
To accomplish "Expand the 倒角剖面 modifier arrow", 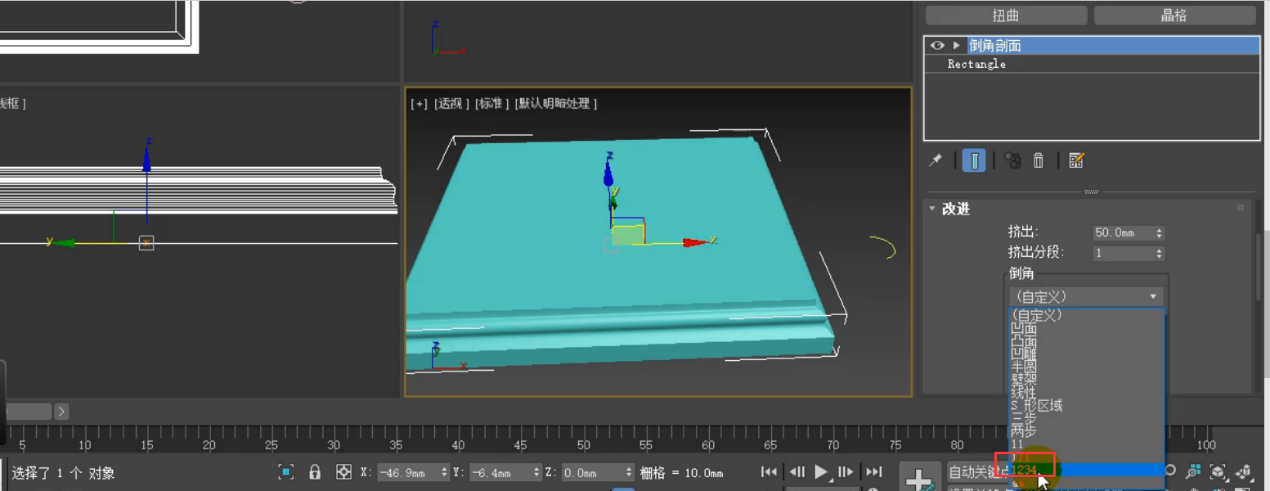I will (957, 46).
